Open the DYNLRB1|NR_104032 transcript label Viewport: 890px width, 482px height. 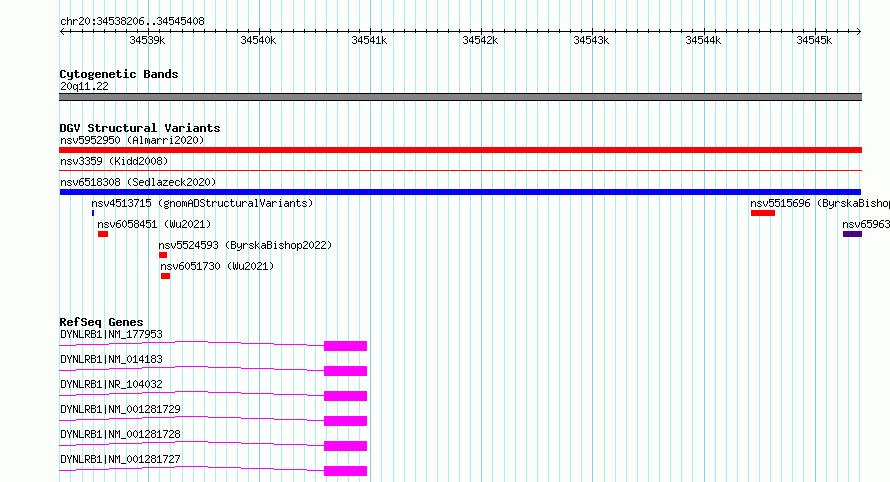111,384
